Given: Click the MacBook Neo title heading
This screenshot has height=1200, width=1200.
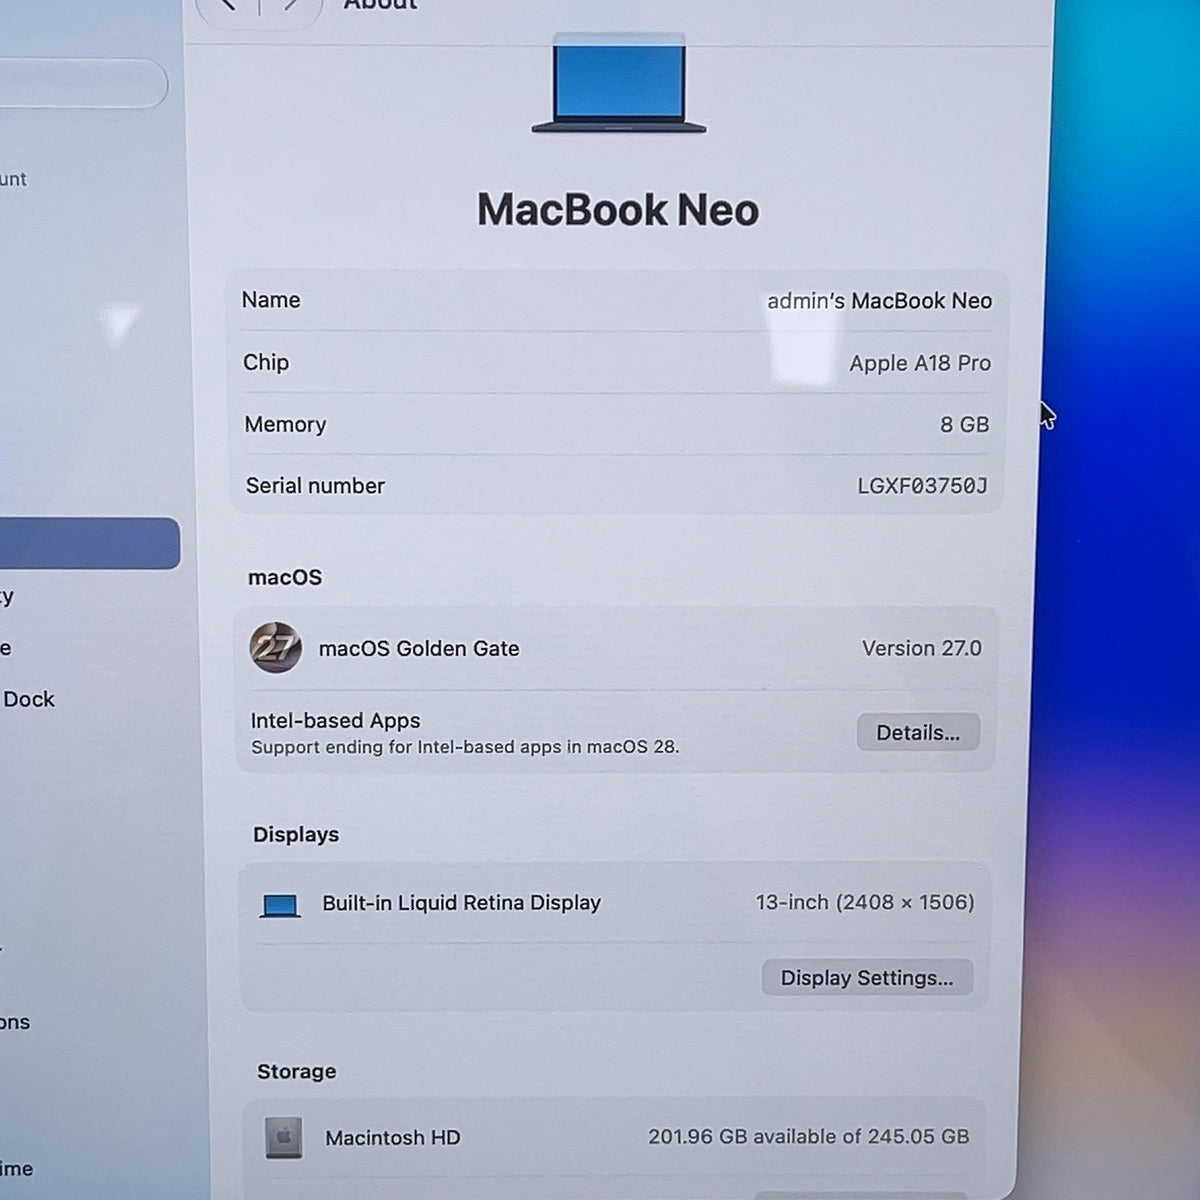Looking at the screenshot, I should (618, 210).
